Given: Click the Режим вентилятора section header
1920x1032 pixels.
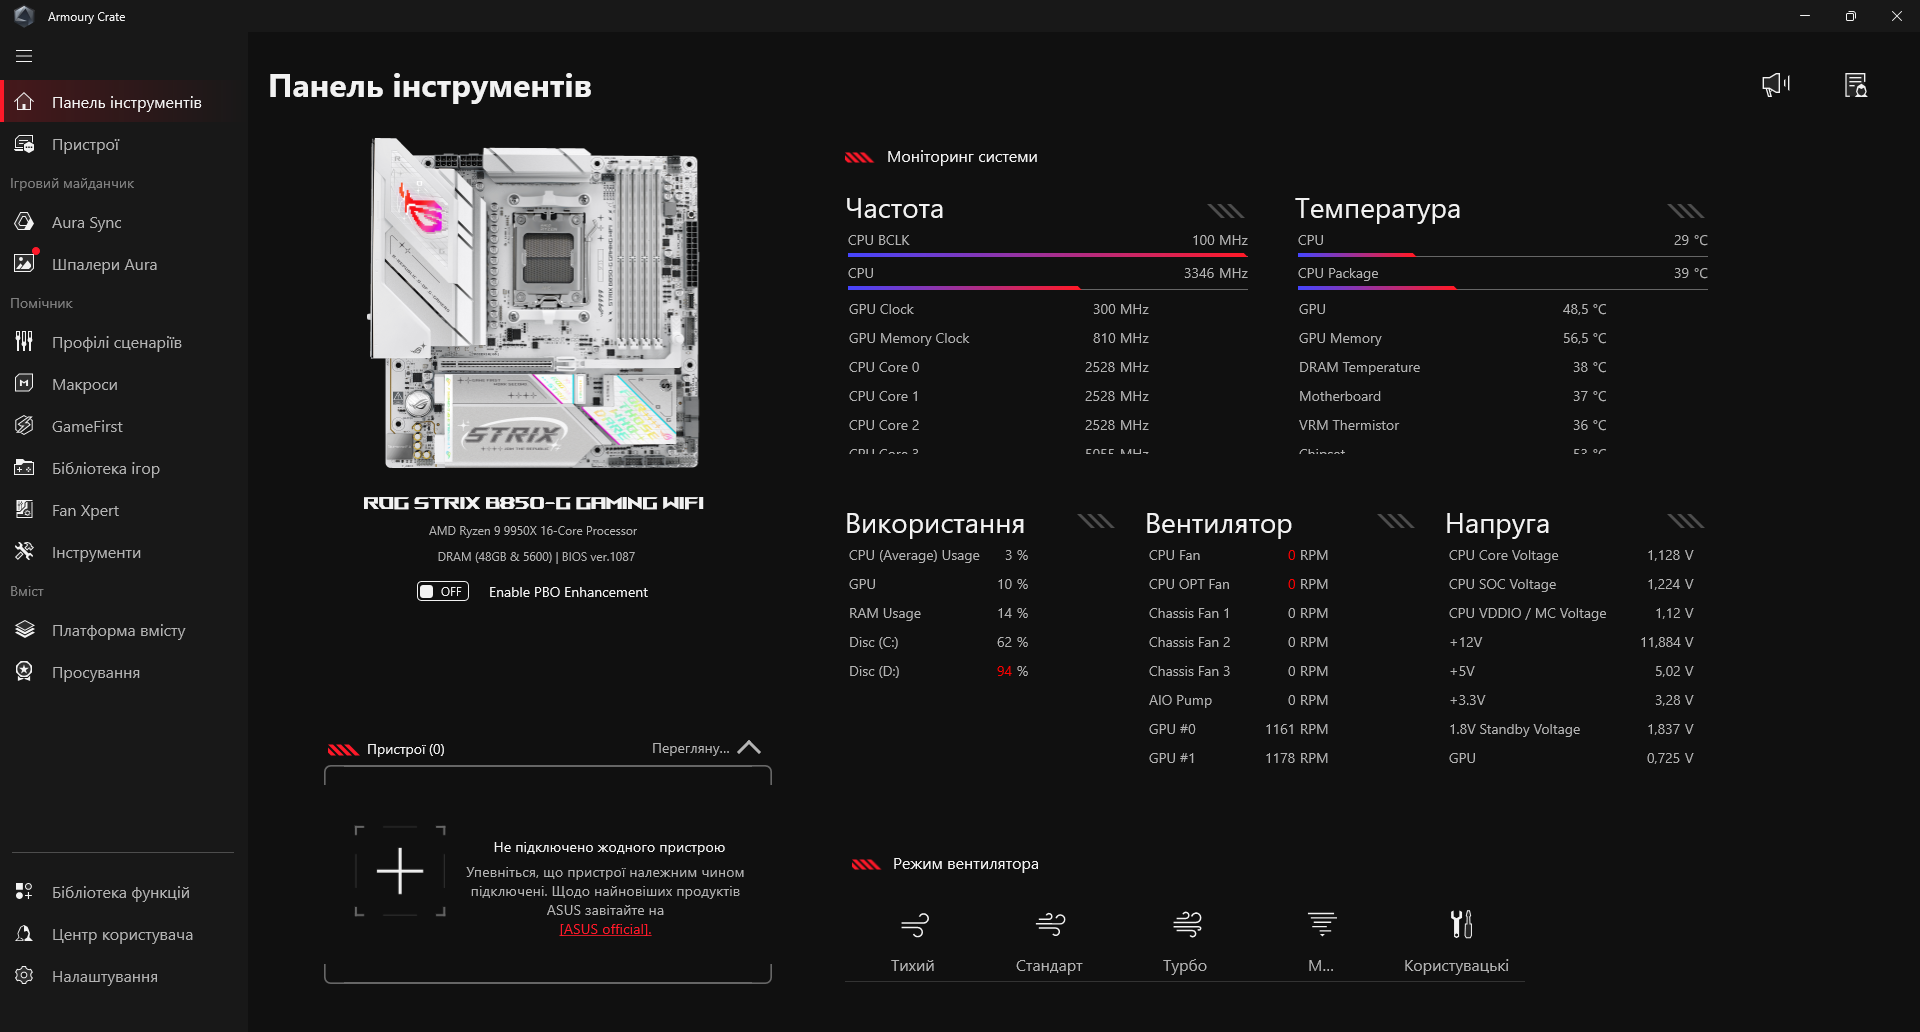Looking at the screenshot, I should click(x=965, y=864).
